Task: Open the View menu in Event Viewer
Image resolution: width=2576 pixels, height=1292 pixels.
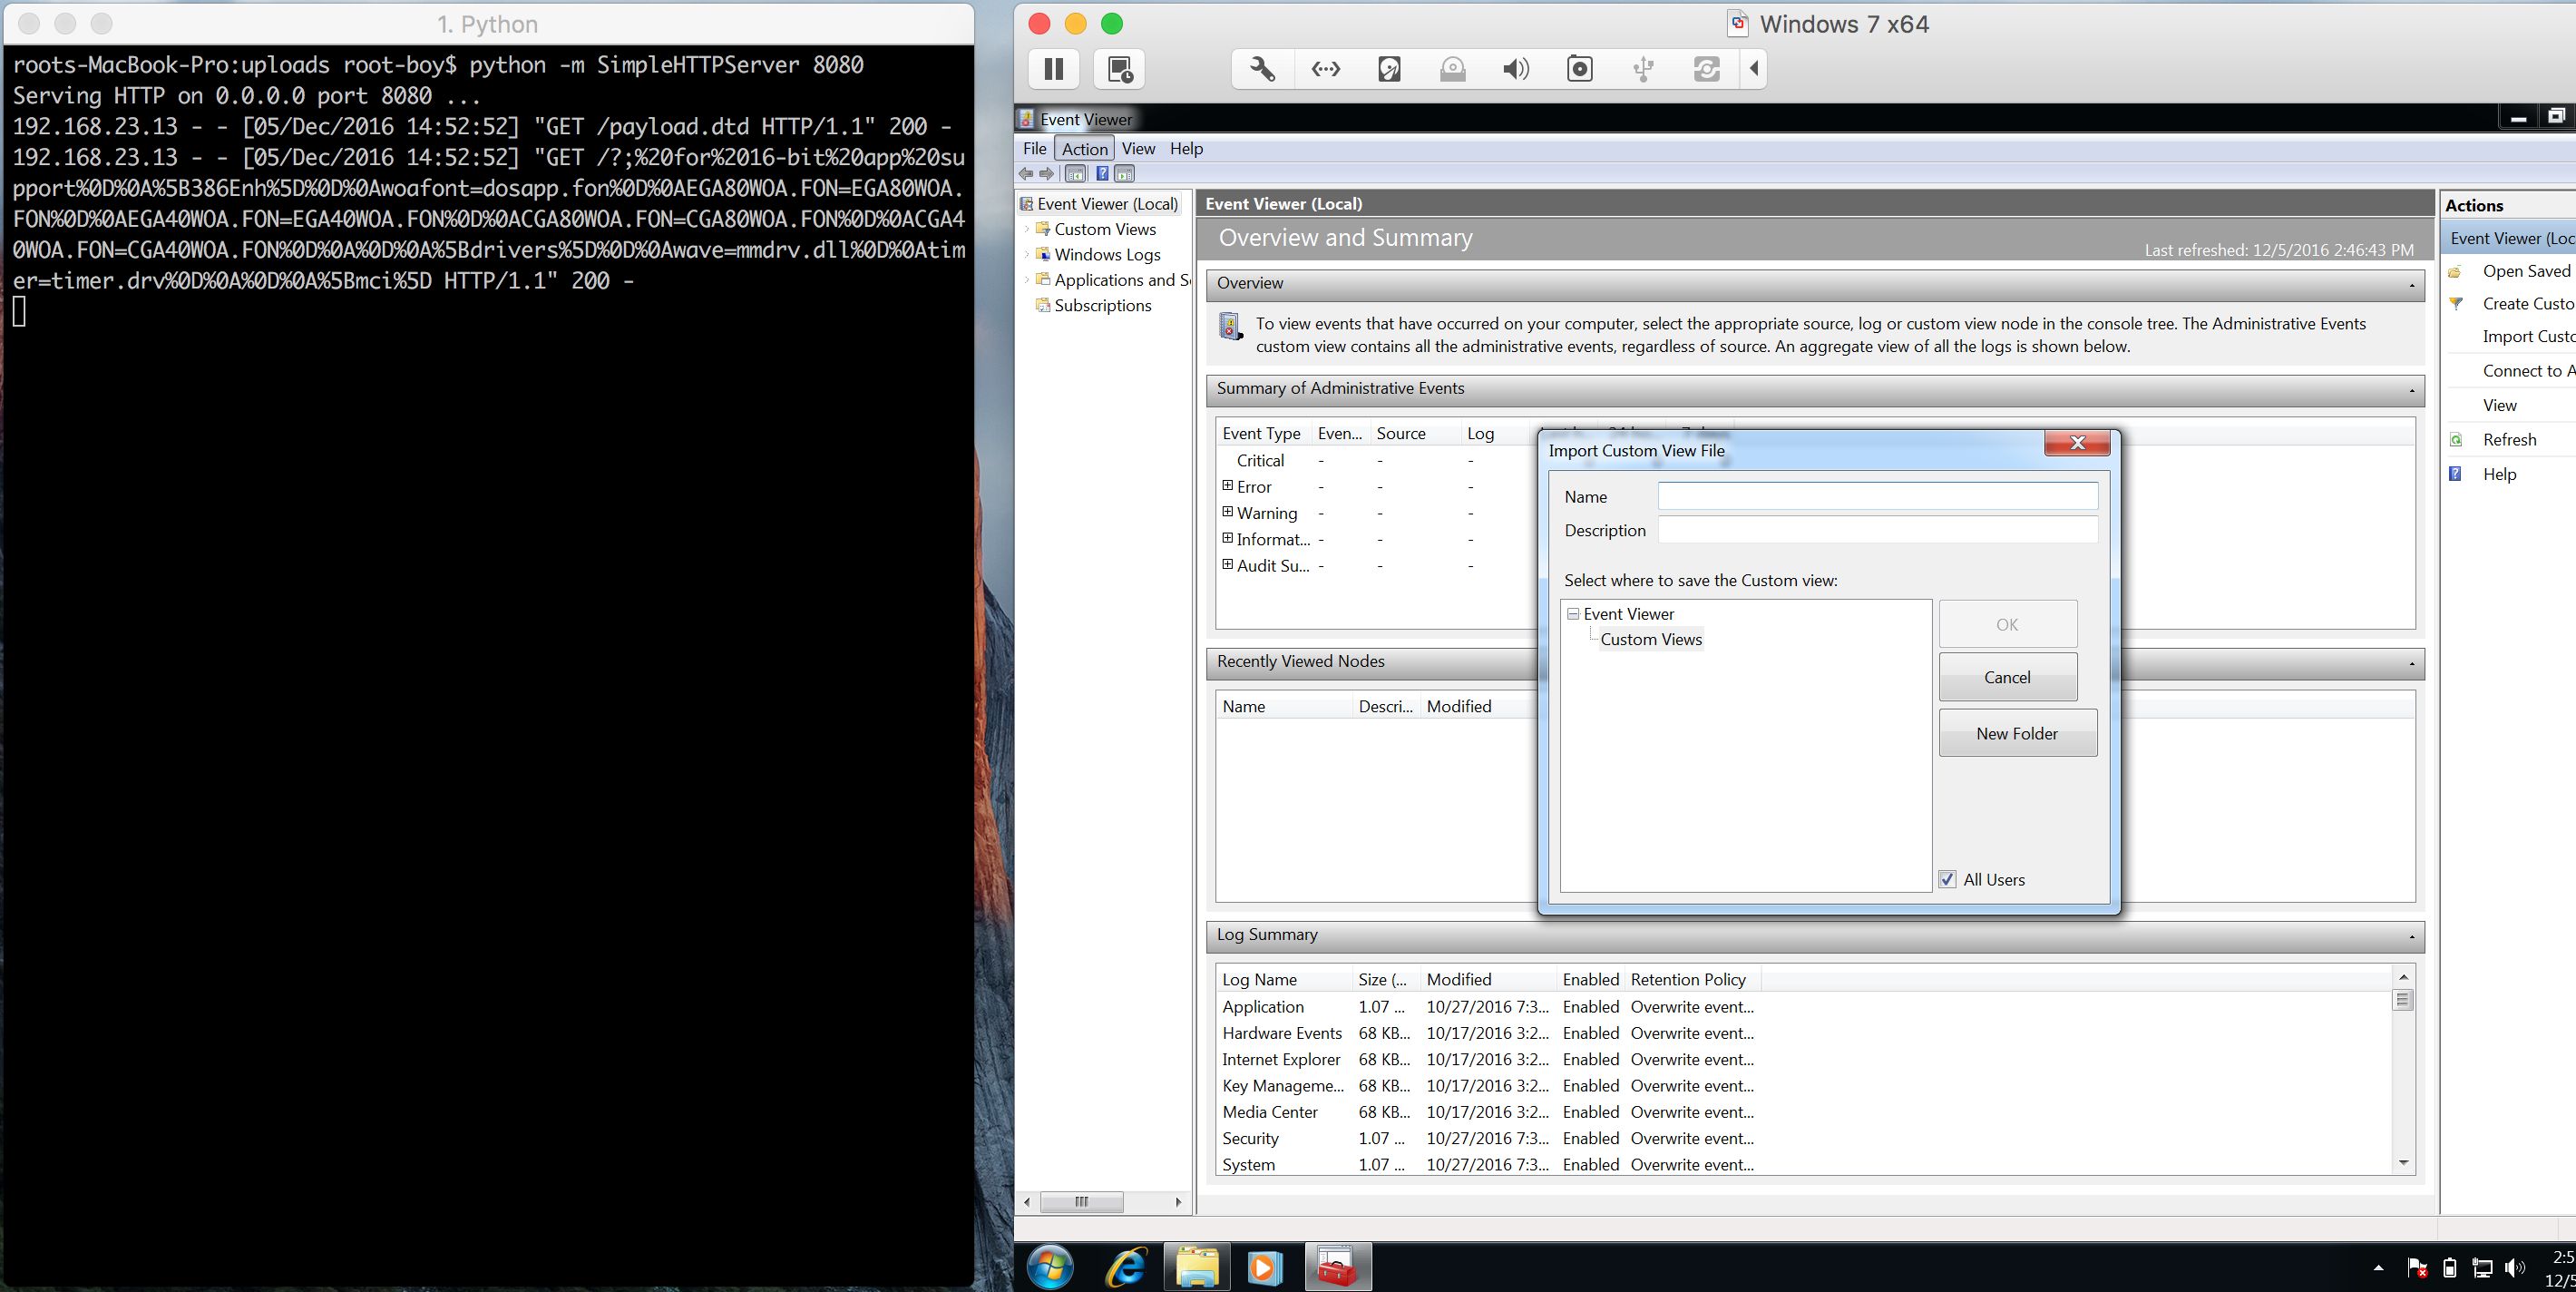Action: click(1138, 148)
